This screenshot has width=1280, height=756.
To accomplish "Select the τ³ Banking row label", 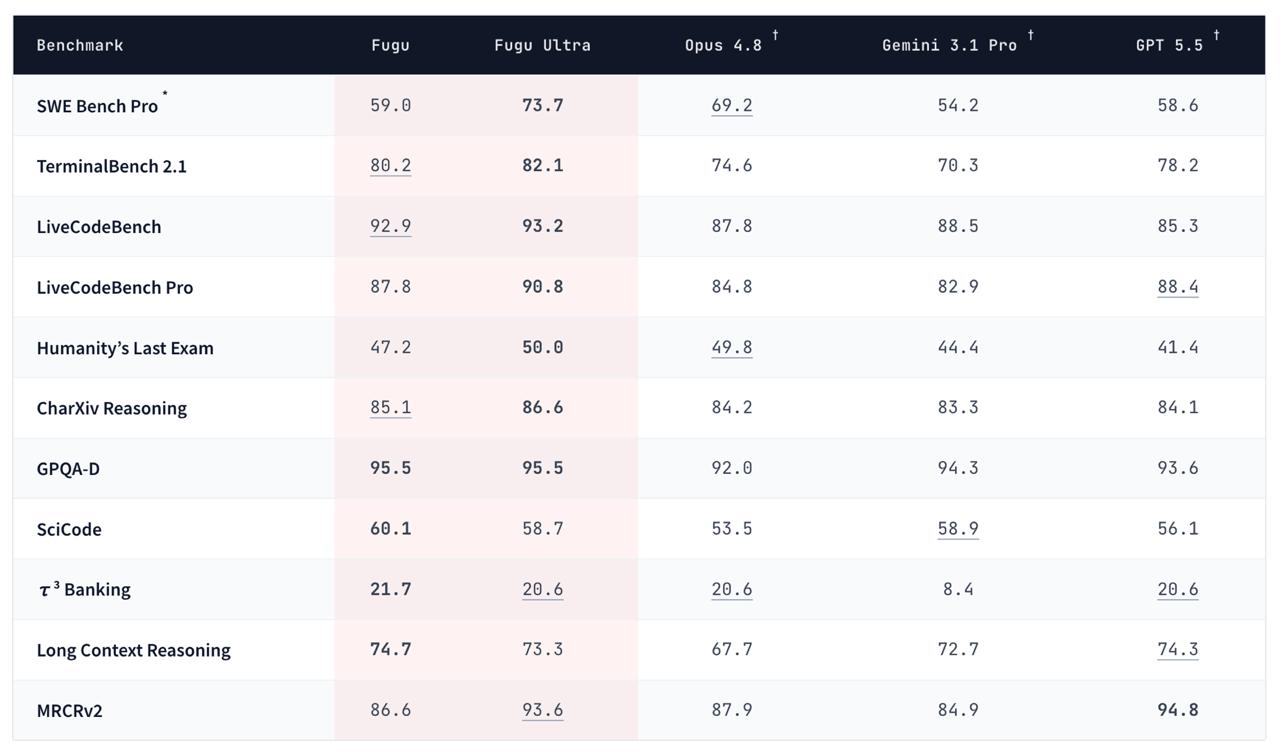I will [x=84, y=589].
